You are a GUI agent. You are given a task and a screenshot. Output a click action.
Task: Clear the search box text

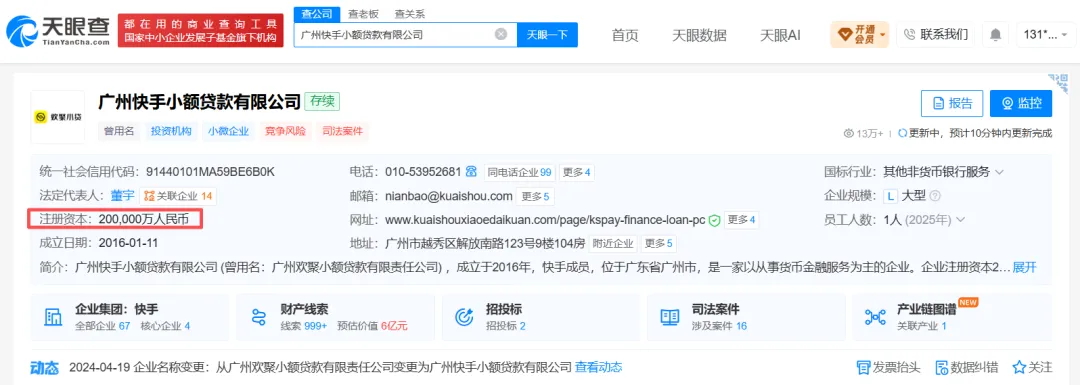click(x=501, y=34)
